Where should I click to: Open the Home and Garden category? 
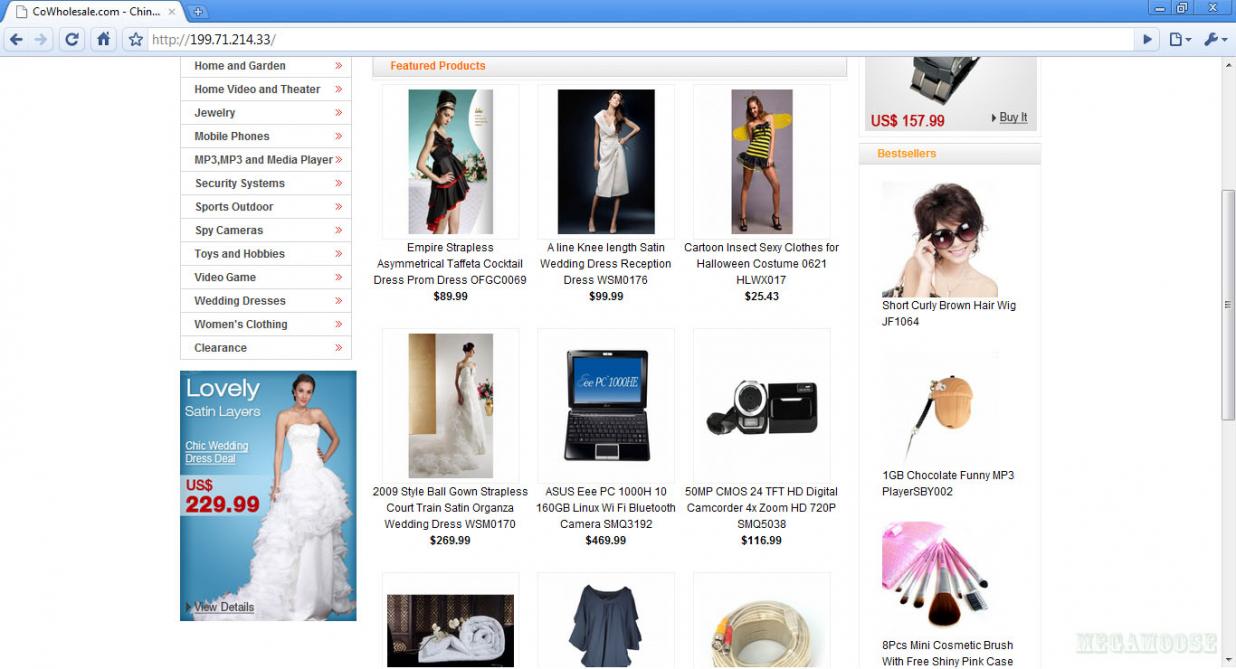(x=240, y=66)
